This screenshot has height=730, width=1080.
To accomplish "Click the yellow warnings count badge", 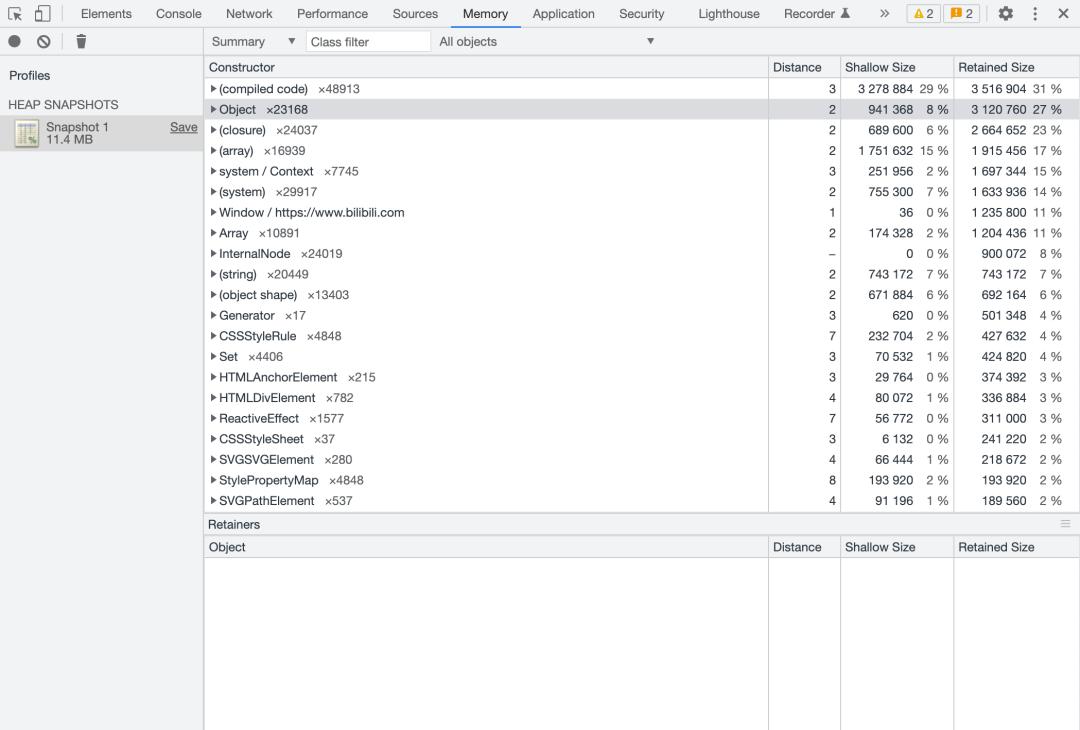I will tap(923, 14).
